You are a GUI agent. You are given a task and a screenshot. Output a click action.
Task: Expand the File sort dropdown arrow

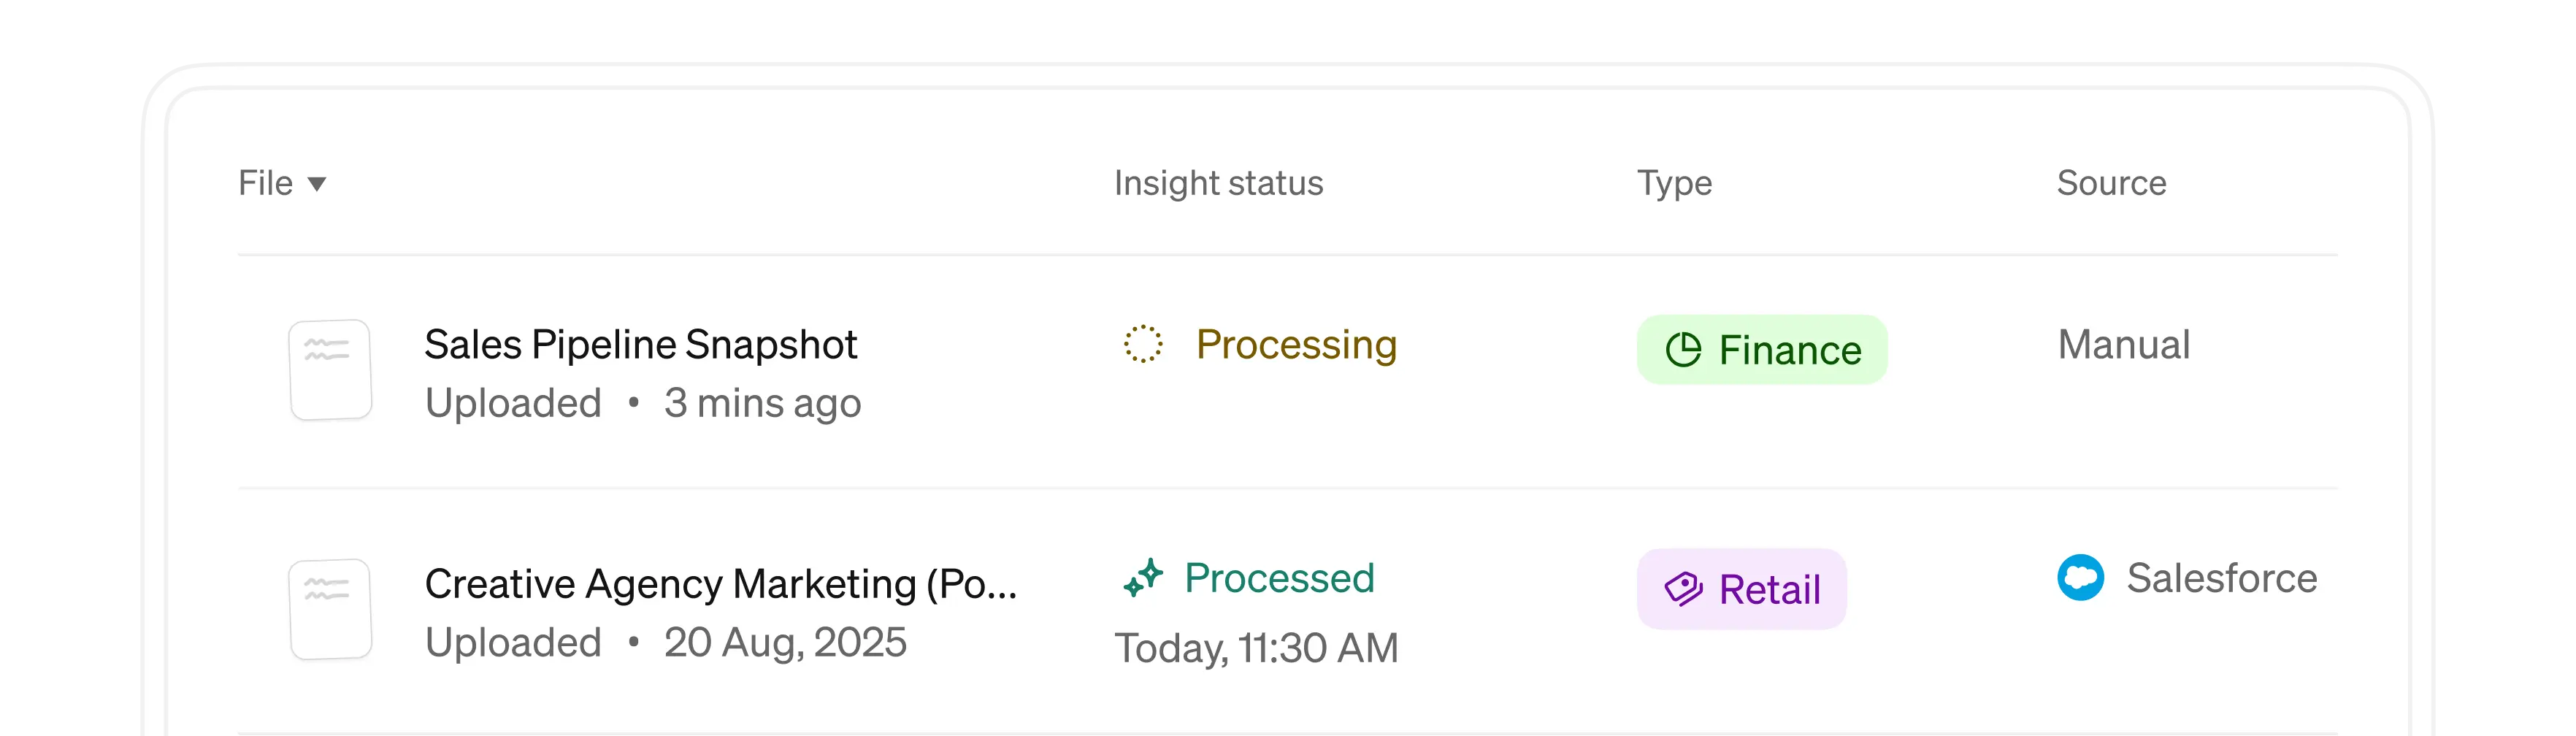[317, 184]
